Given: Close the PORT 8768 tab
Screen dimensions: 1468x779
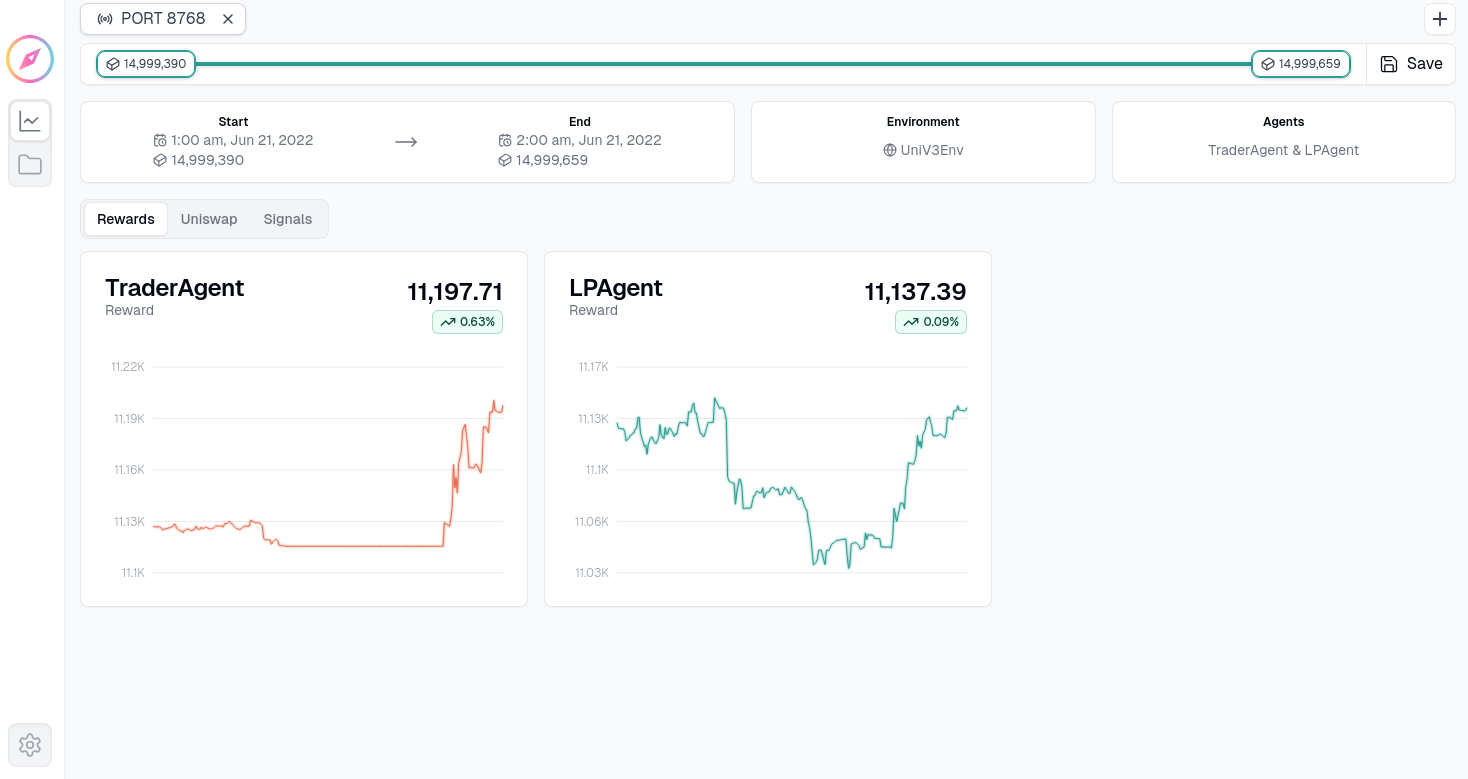Looking at the screenshot, I should [x=228, y=19].
